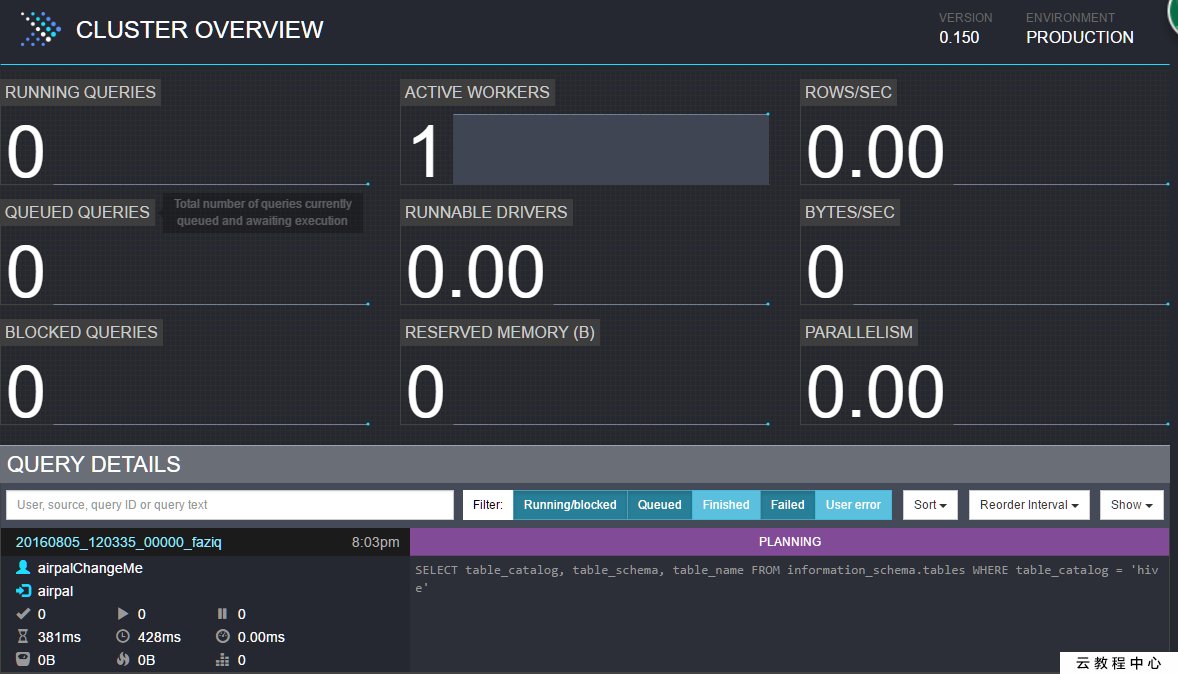Click the CPU time icon next to 0.00ms

222,636
